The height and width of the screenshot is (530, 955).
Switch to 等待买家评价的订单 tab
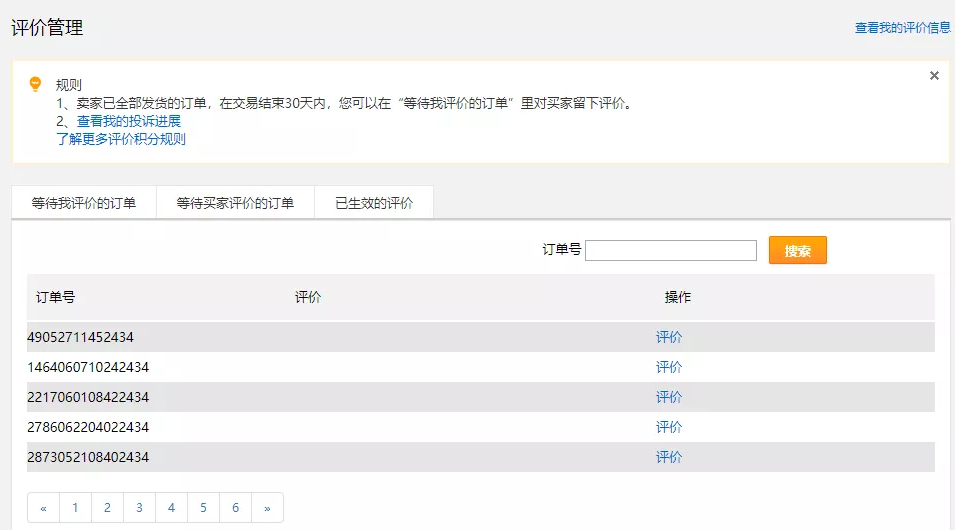tap(235, 203)
